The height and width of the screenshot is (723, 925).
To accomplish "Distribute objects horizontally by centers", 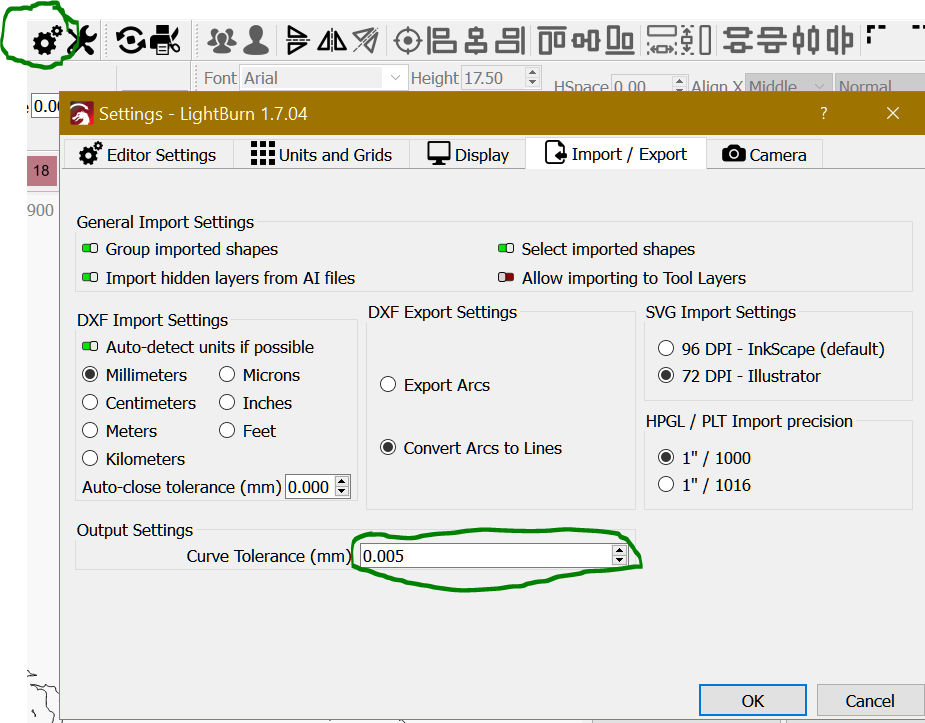I will click(x=805, y=41).
